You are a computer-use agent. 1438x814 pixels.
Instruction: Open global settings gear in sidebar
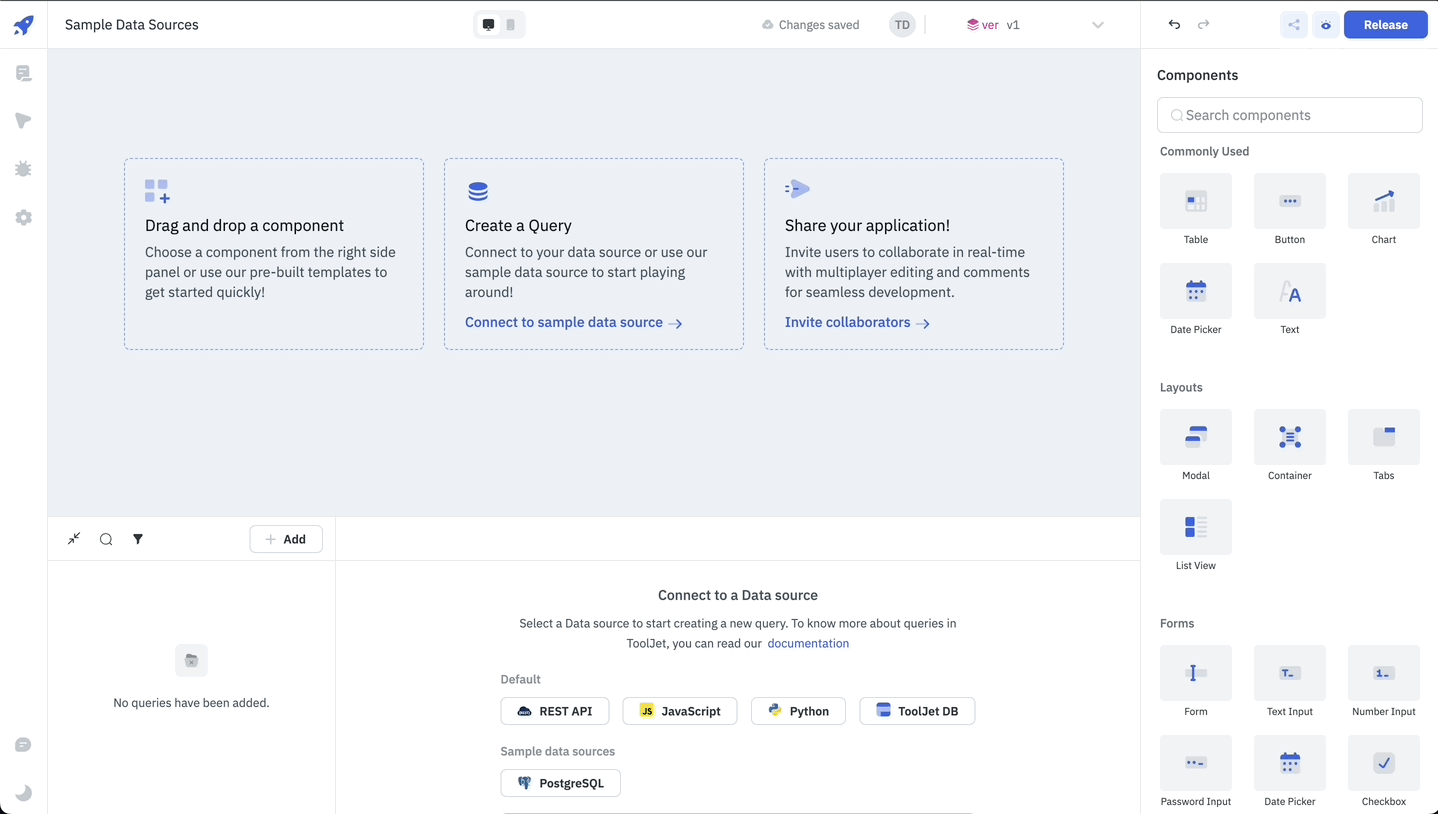(x=23, y=217)
